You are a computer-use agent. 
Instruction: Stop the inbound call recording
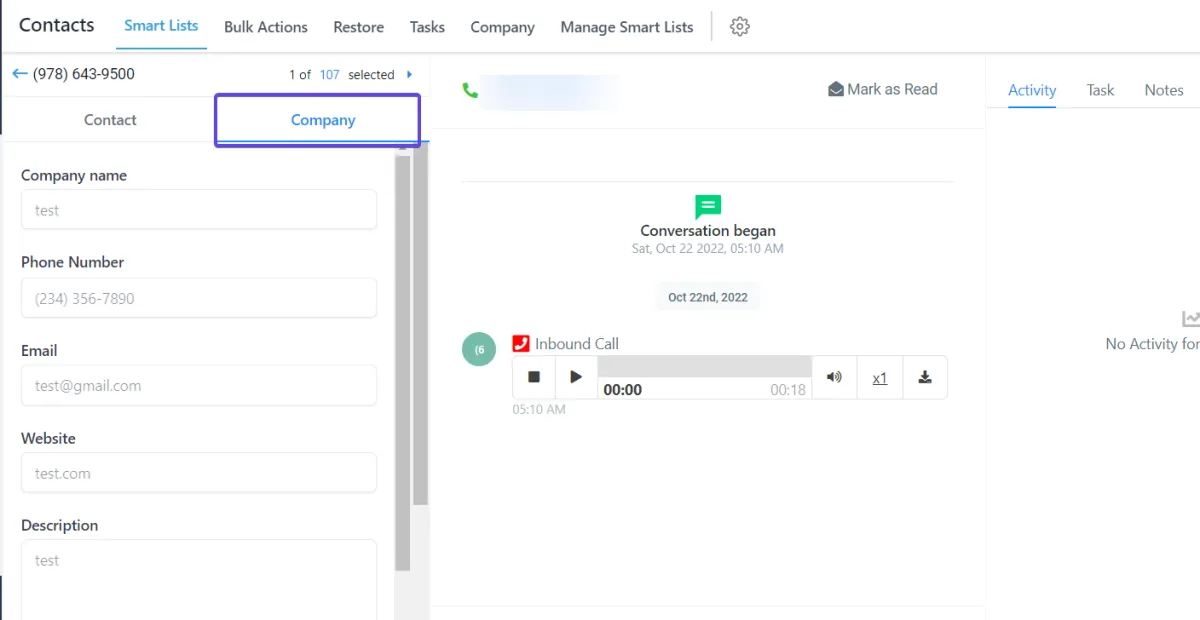pos(534,377)
